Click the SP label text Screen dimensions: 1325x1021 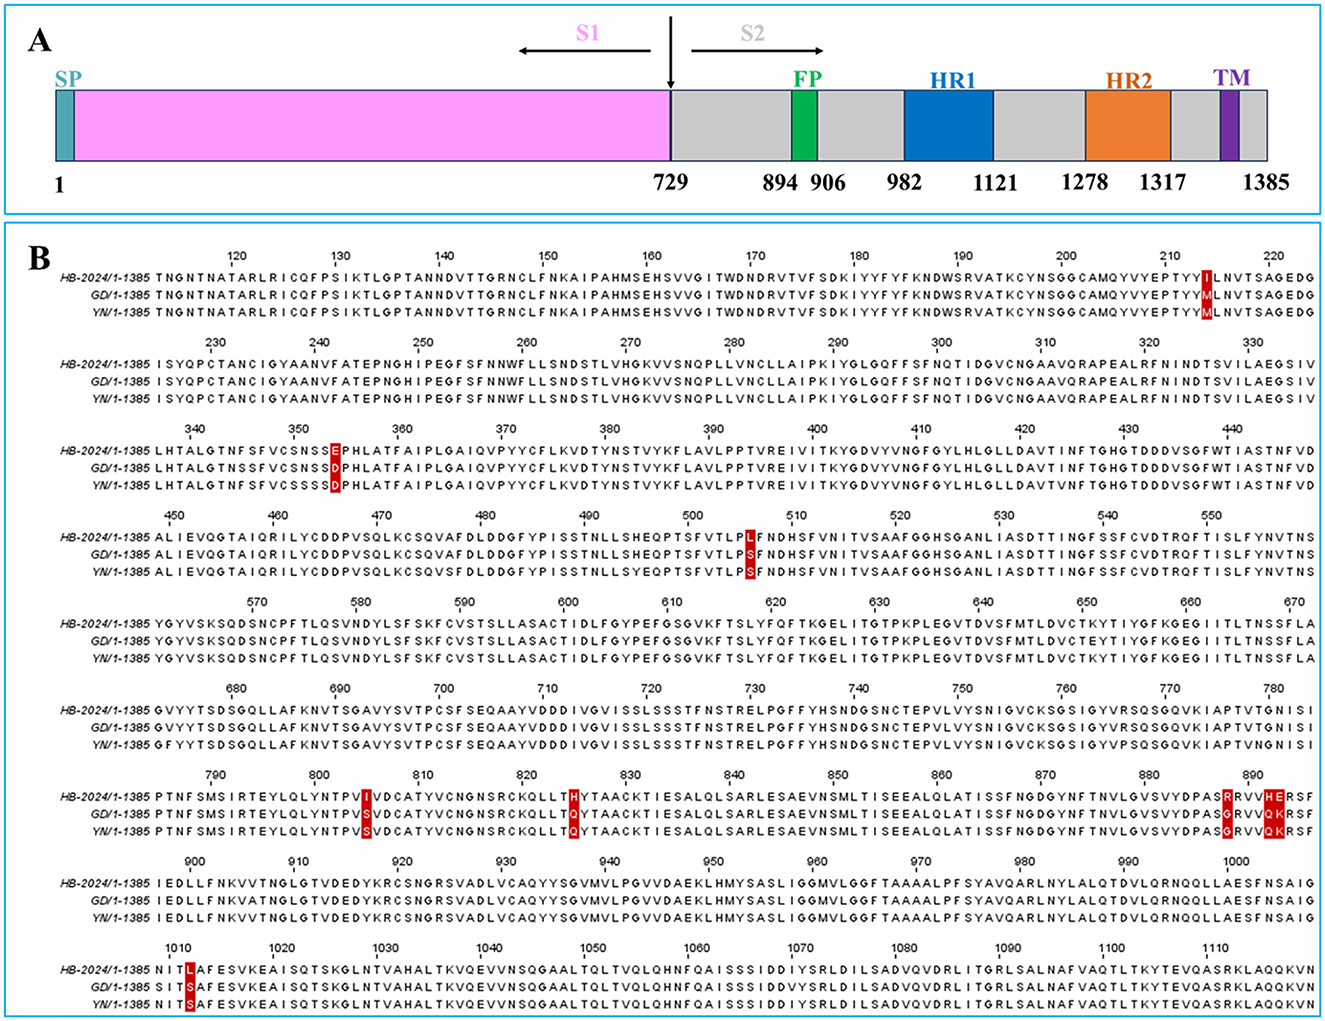tap(68, 79)
